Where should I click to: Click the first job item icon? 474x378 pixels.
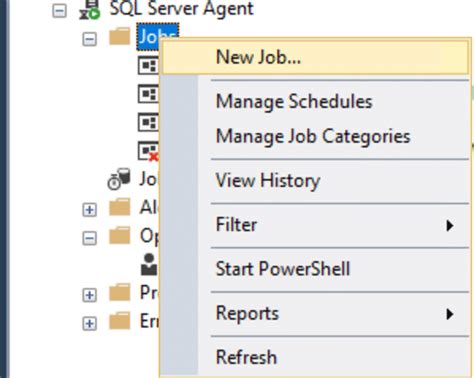coord(149,66)
